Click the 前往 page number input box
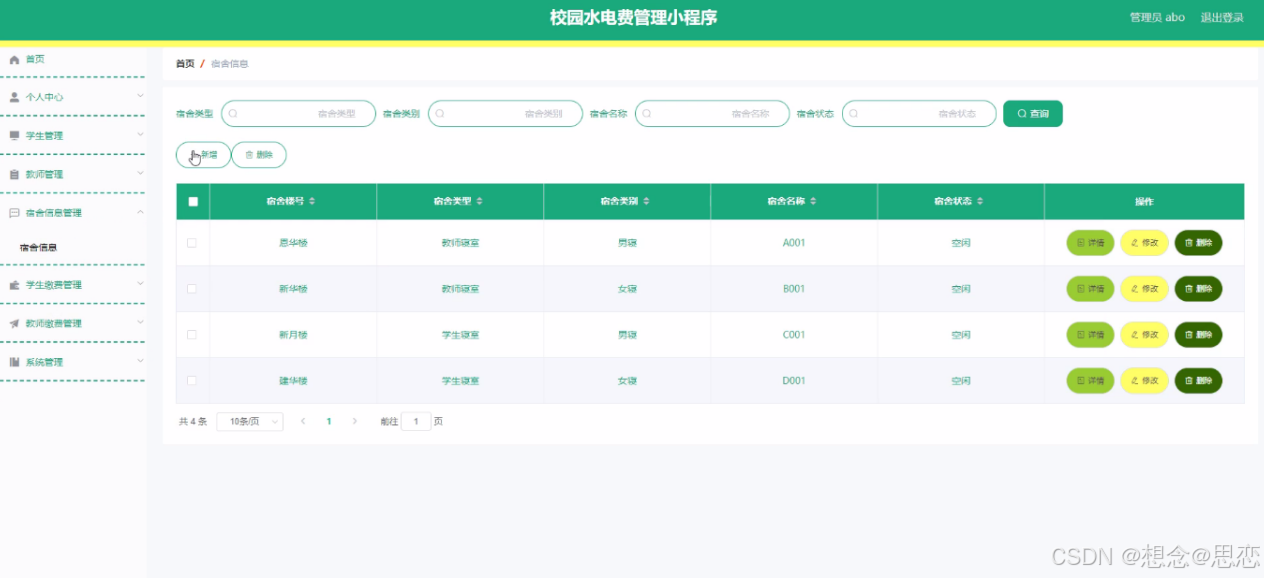Screen dimensions: 1264x578 click(x=416, y=422)
